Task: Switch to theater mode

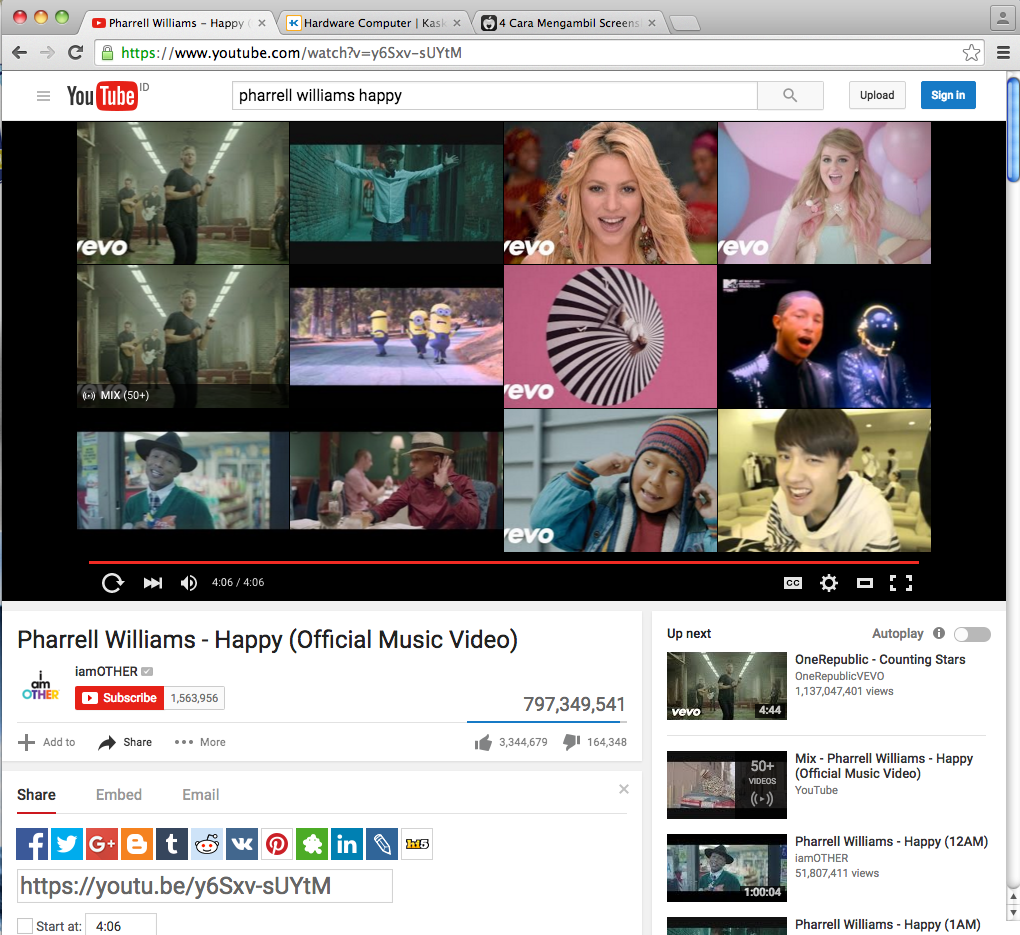Action: point(865,582)
